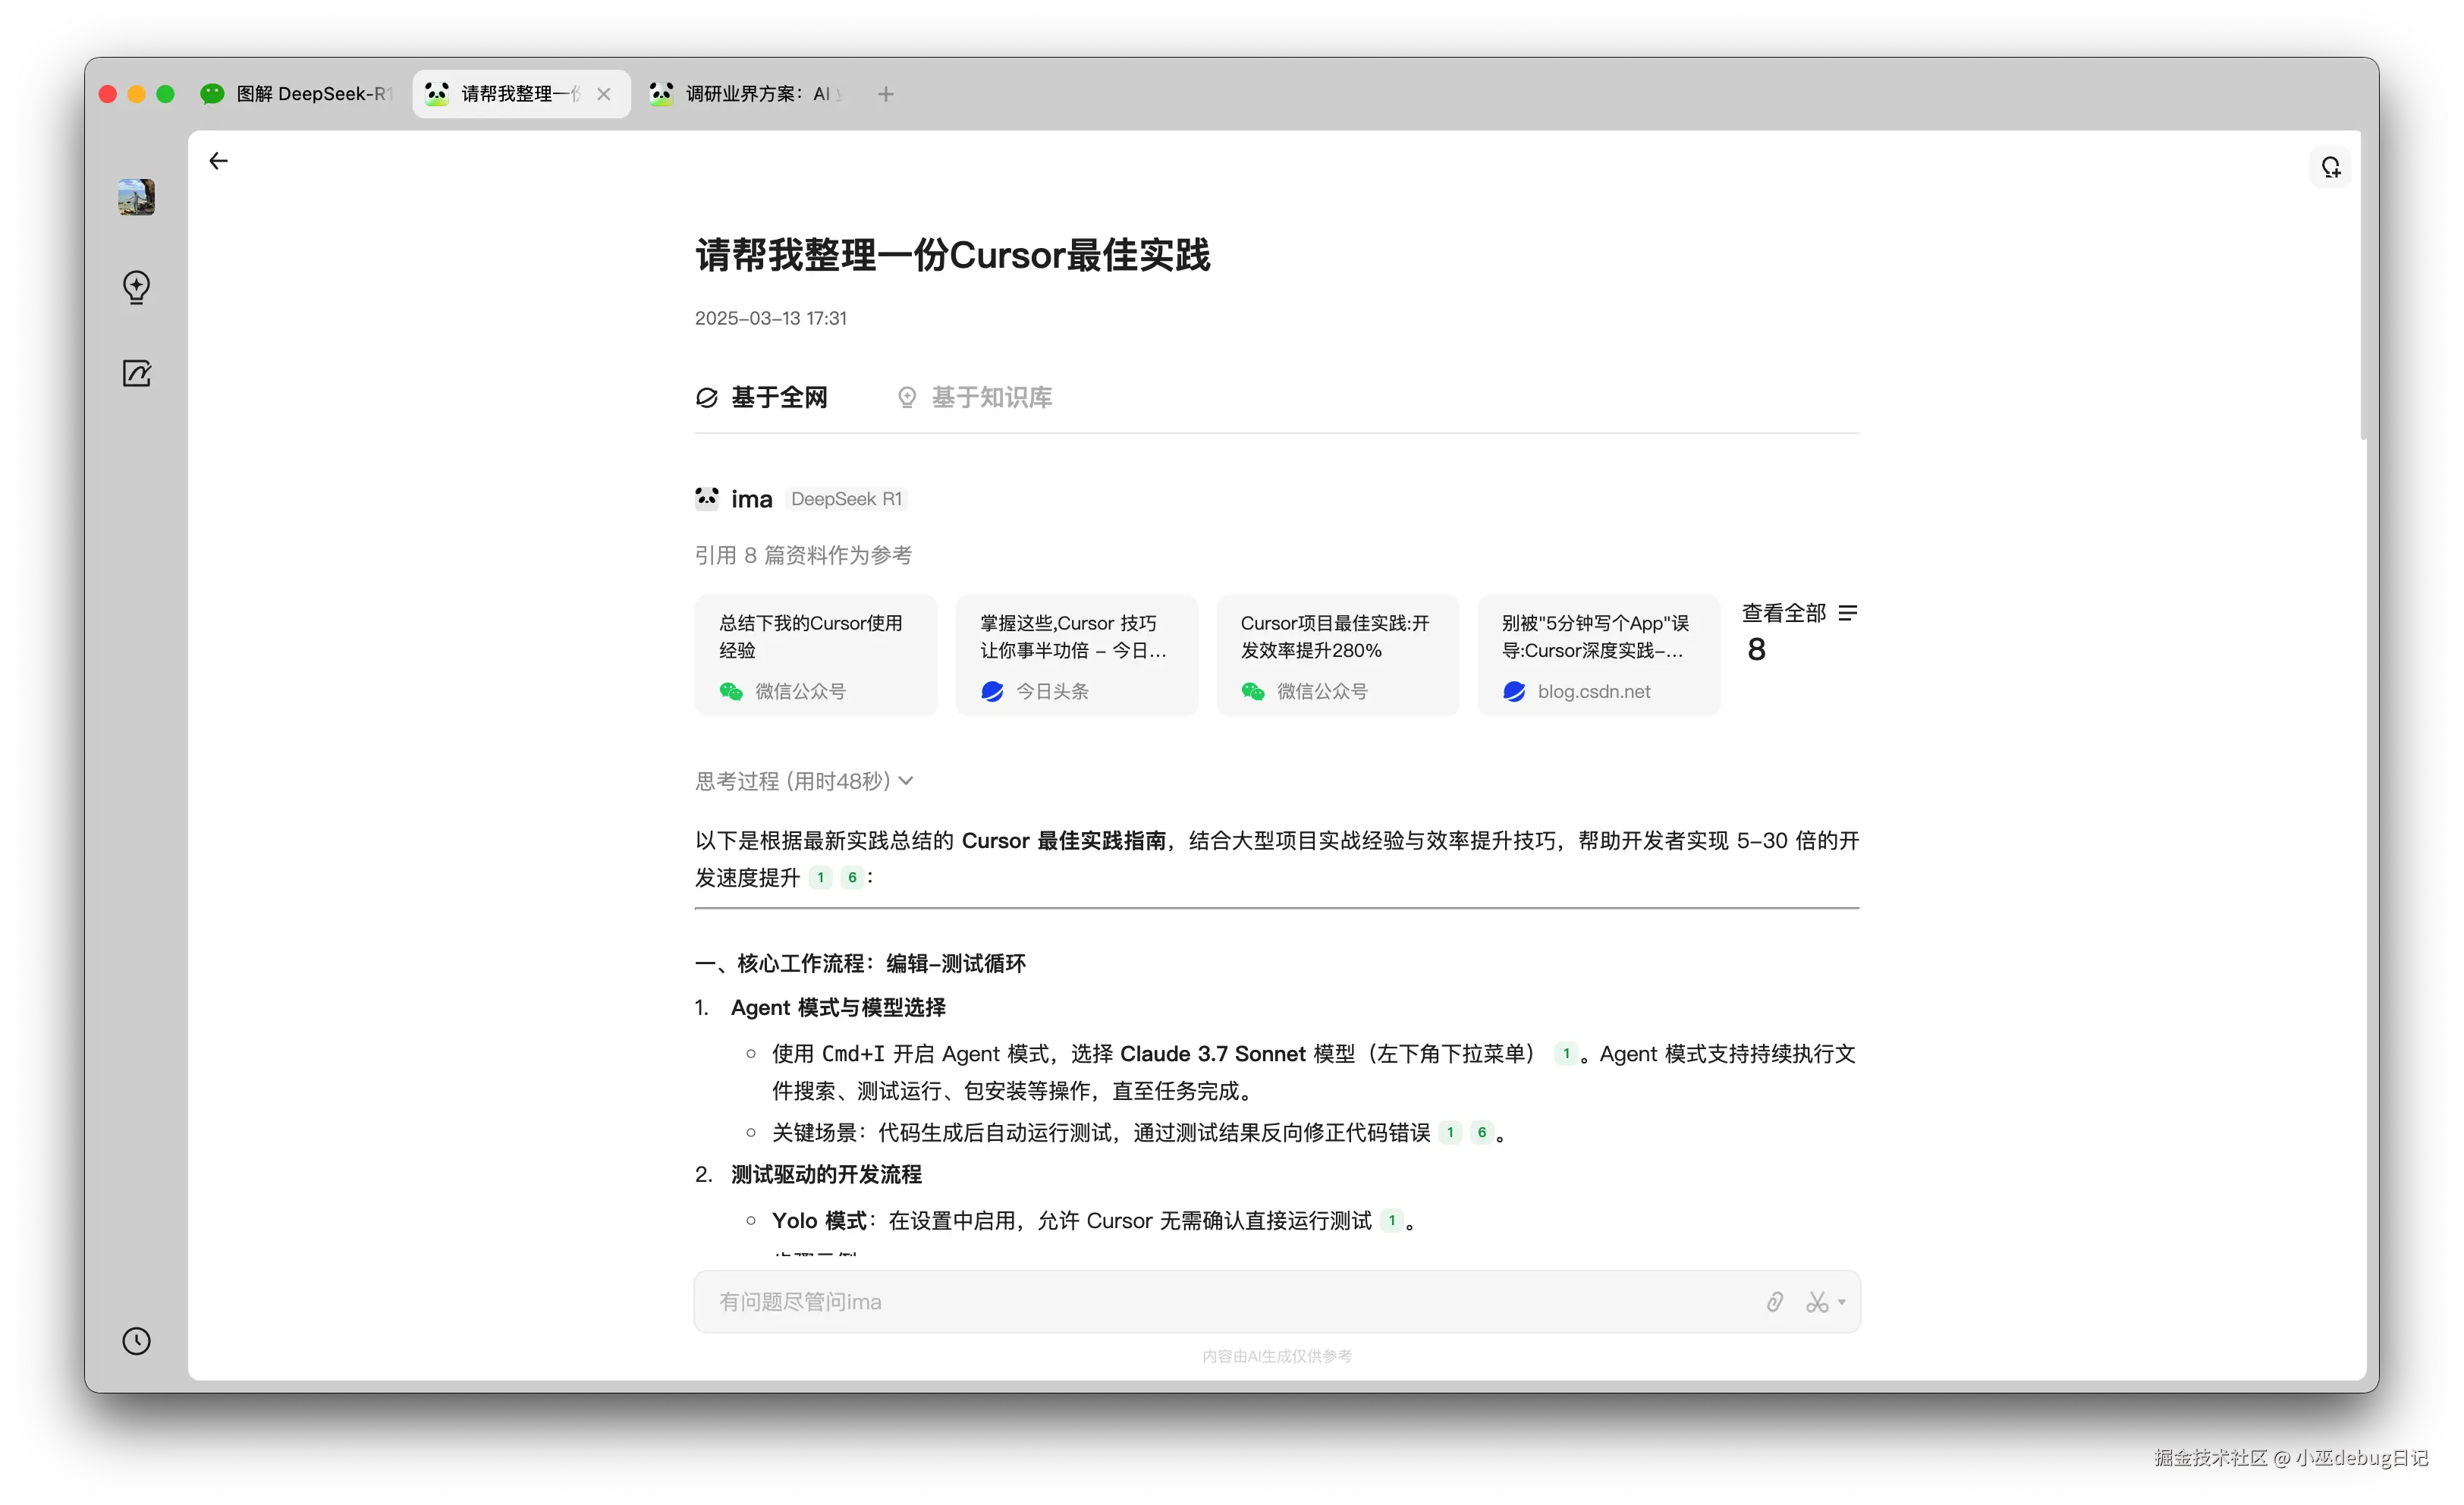Screen dimensions: 2464x1505
Task: Open 查看全部 references list
Action: click(x=1798, y=613)
